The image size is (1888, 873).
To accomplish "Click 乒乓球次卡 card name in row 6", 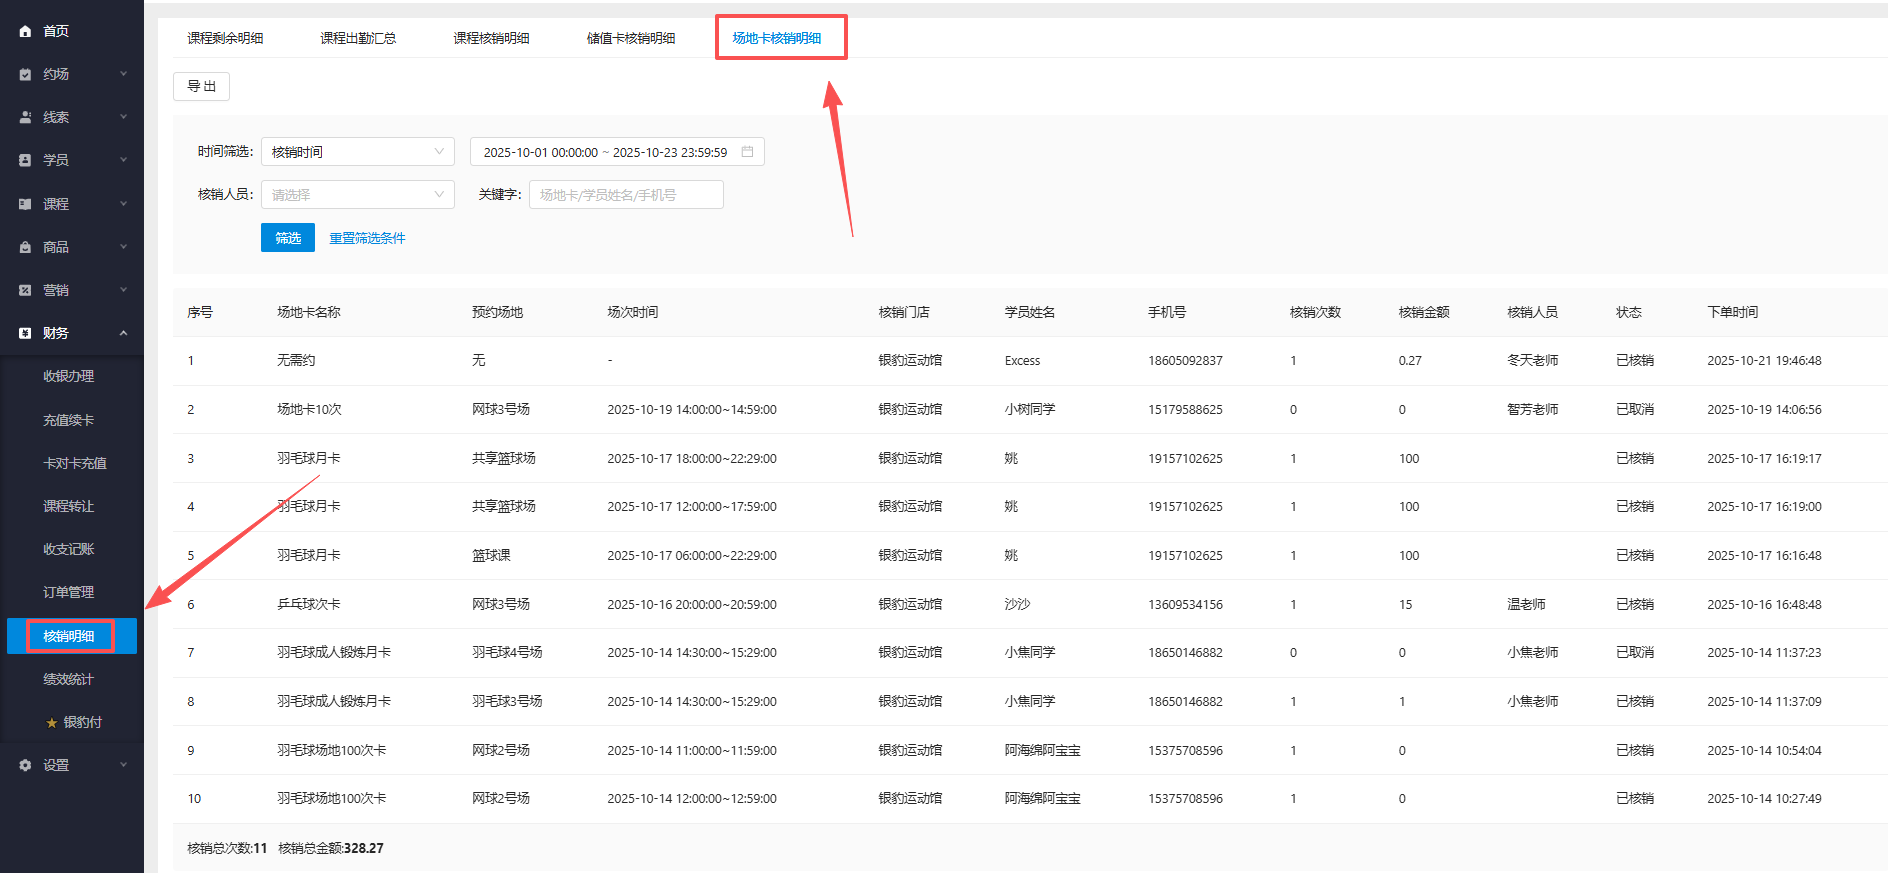I will tap(309, 604).
